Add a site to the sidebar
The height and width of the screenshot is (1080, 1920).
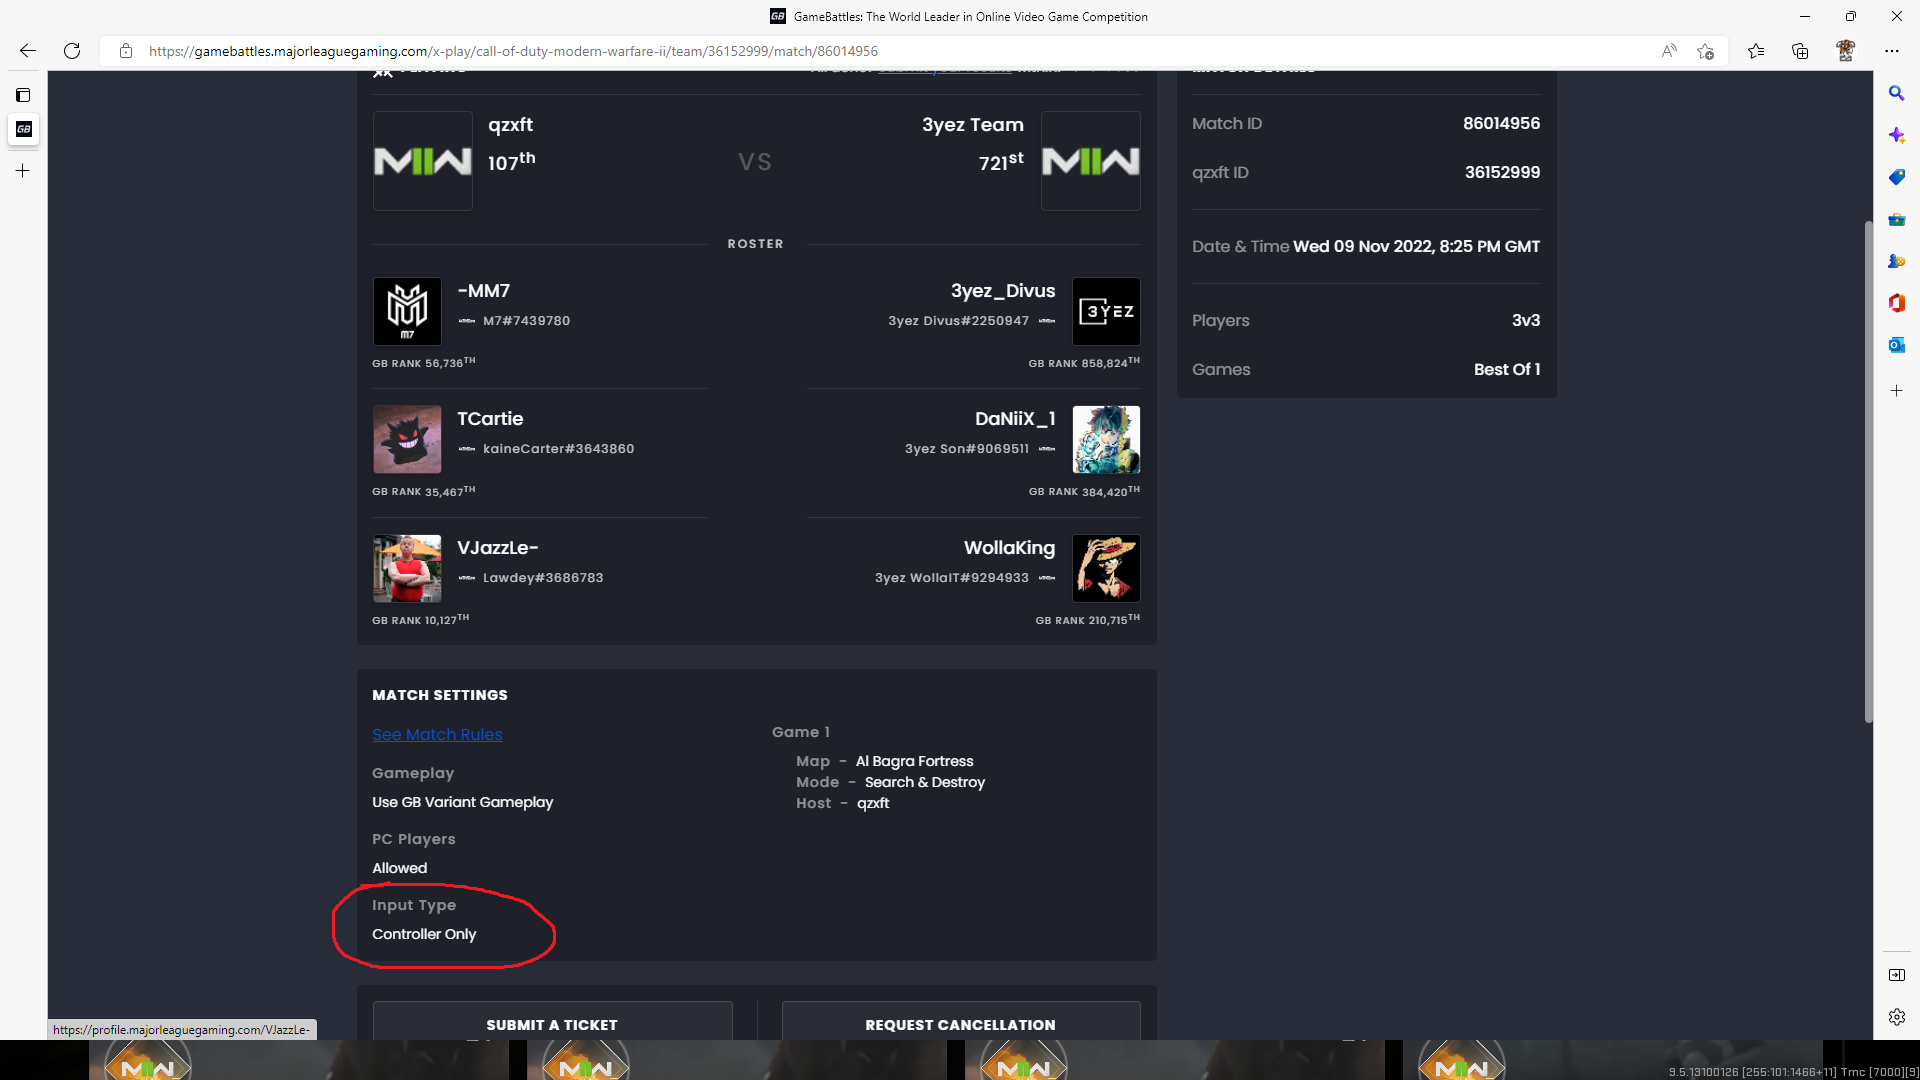pyautogui.click(x=1896, y=391)
